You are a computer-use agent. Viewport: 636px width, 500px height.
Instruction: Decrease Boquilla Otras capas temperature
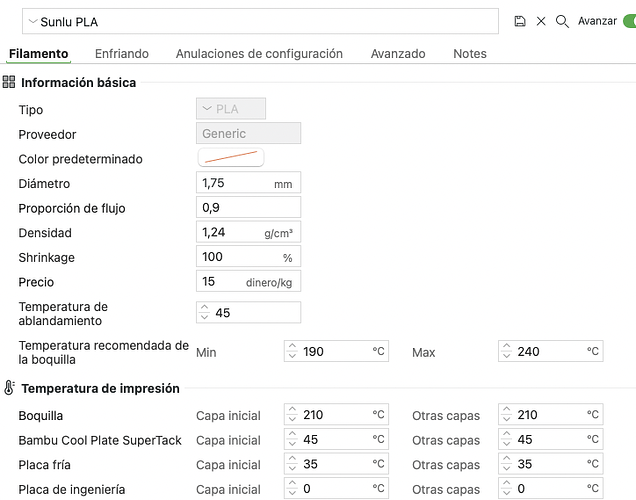(507, 419)
